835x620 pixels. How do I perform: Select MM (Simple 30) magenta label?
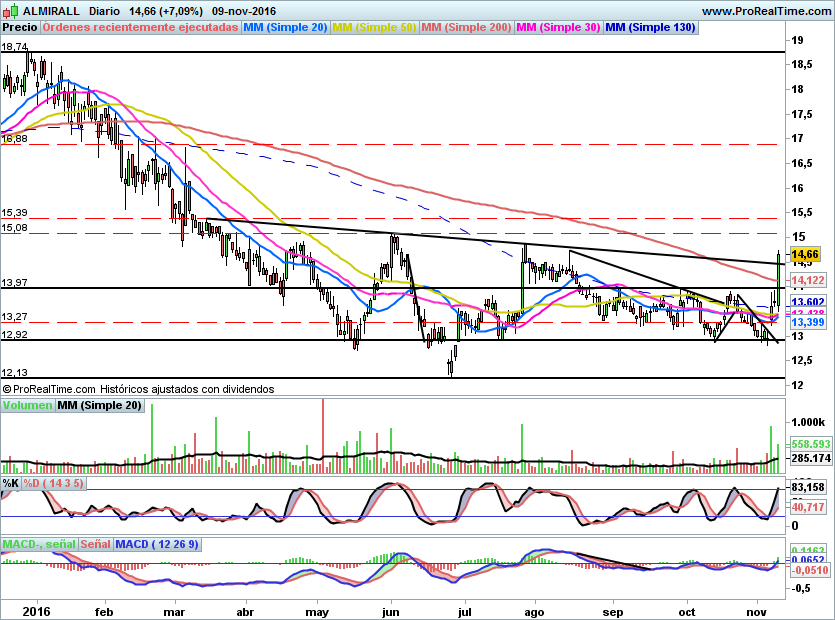pos(558,27)
